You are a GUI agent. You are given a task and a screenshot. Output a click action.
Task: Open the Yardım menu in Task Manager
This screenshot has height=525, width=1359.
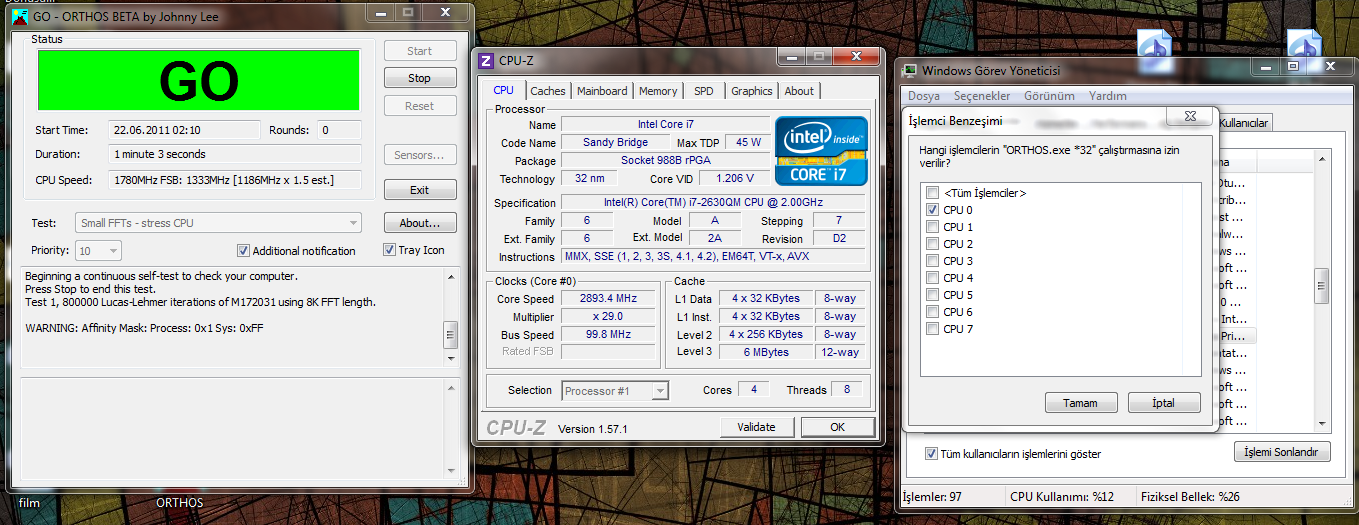[1107, 96]
